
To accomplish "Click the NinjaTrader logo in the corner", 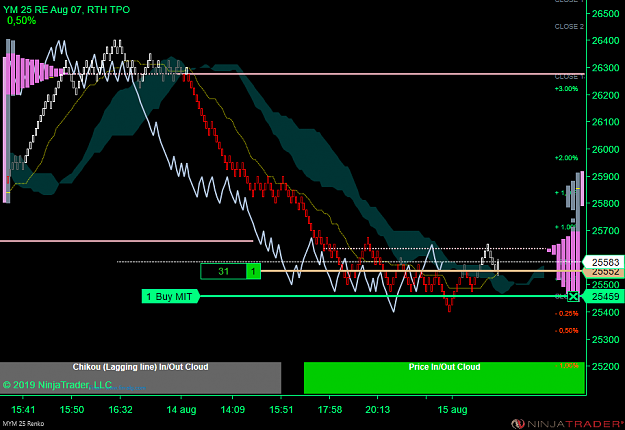I will pos(567,423).
